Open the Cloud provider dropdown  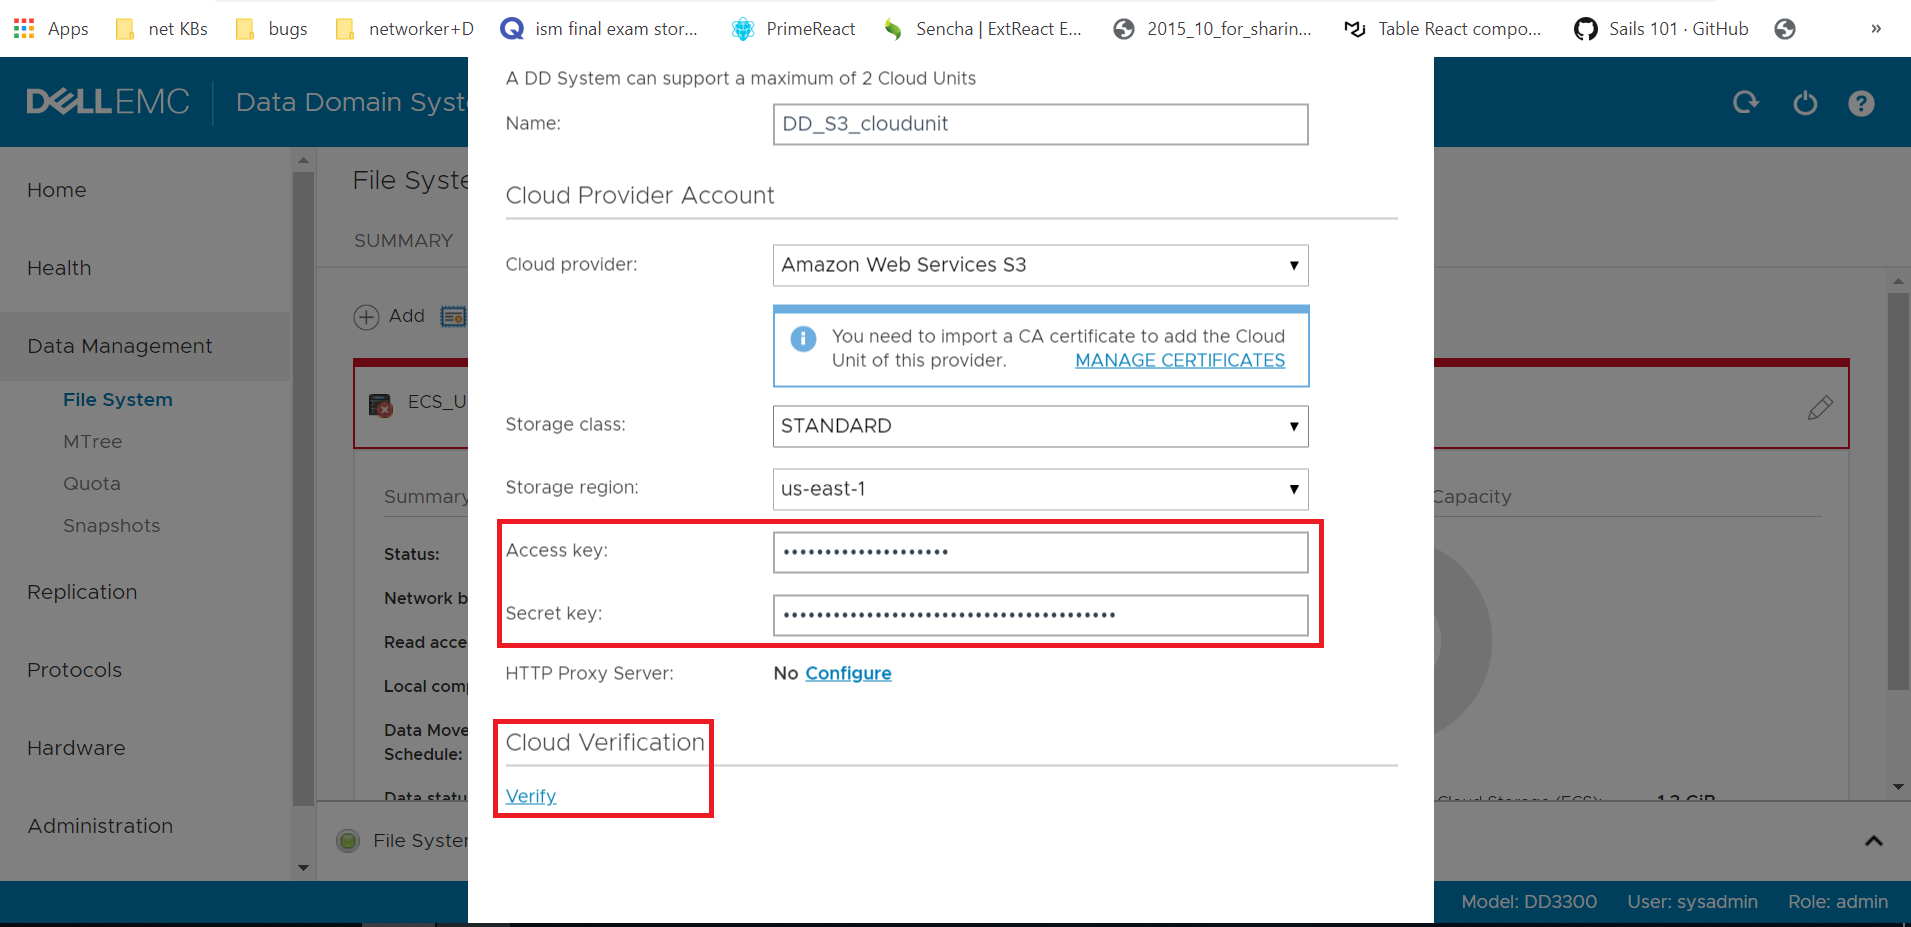click(1041, 265)
